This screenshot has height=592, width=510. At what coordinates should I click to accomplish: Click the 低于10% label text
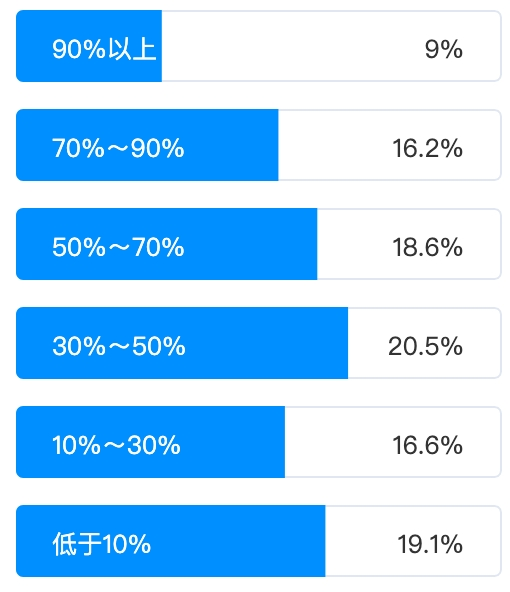(x=102, y=544)
